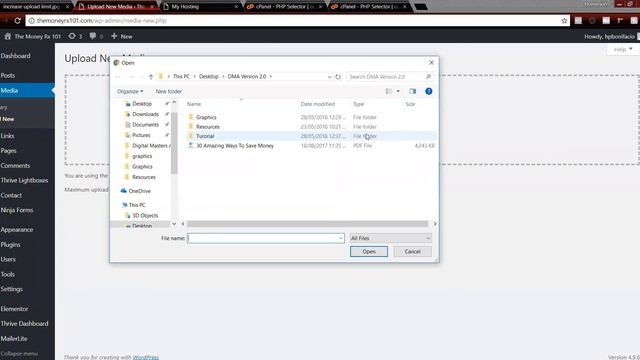Click New folder in the dialog
The height and width of the screenshot is (360, 640).
[169, 91]
